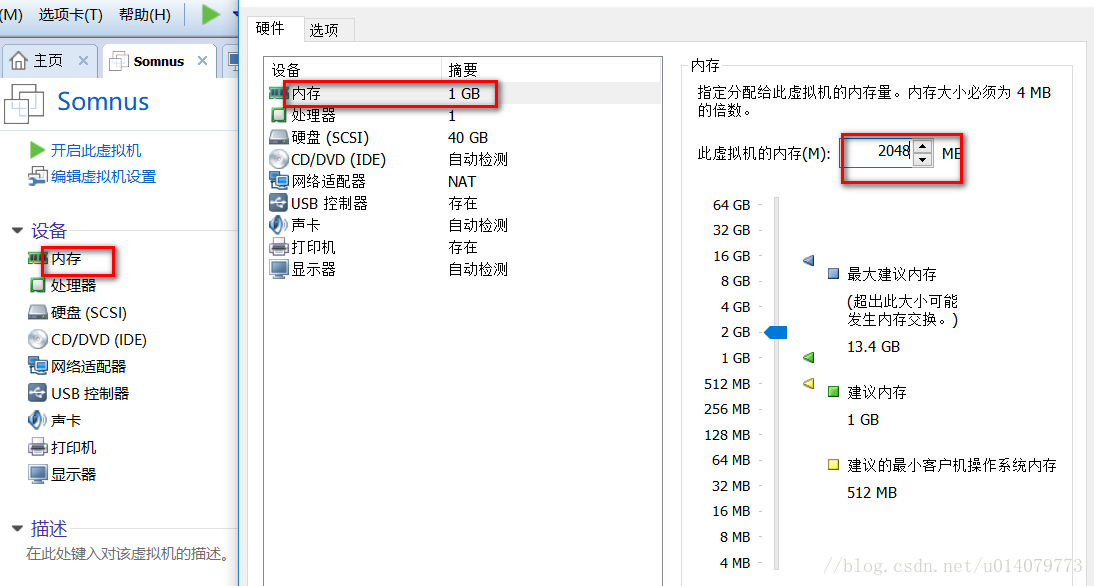Viewport: 1094px width, 586px height.
Task: Select the 打印机 row in hardware list
Action: pos(463,247)
